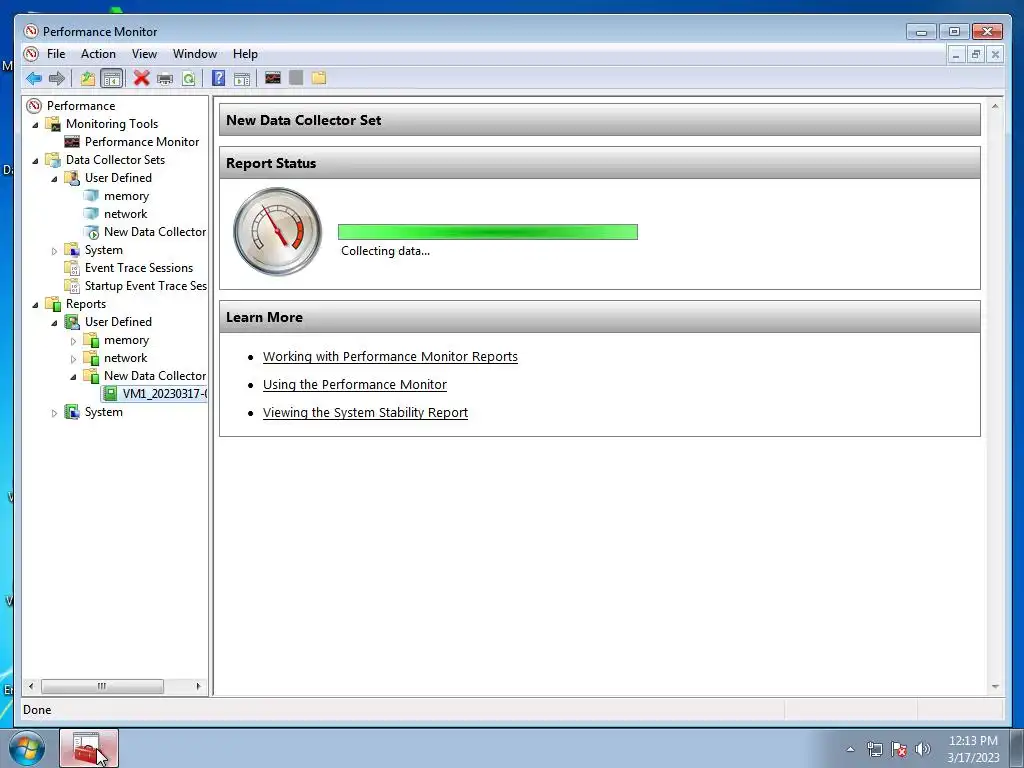The height and width of the screenshot is (768, 1024).
Task: Open Action Center flag tray icon
Action: (x=899, y=749)
